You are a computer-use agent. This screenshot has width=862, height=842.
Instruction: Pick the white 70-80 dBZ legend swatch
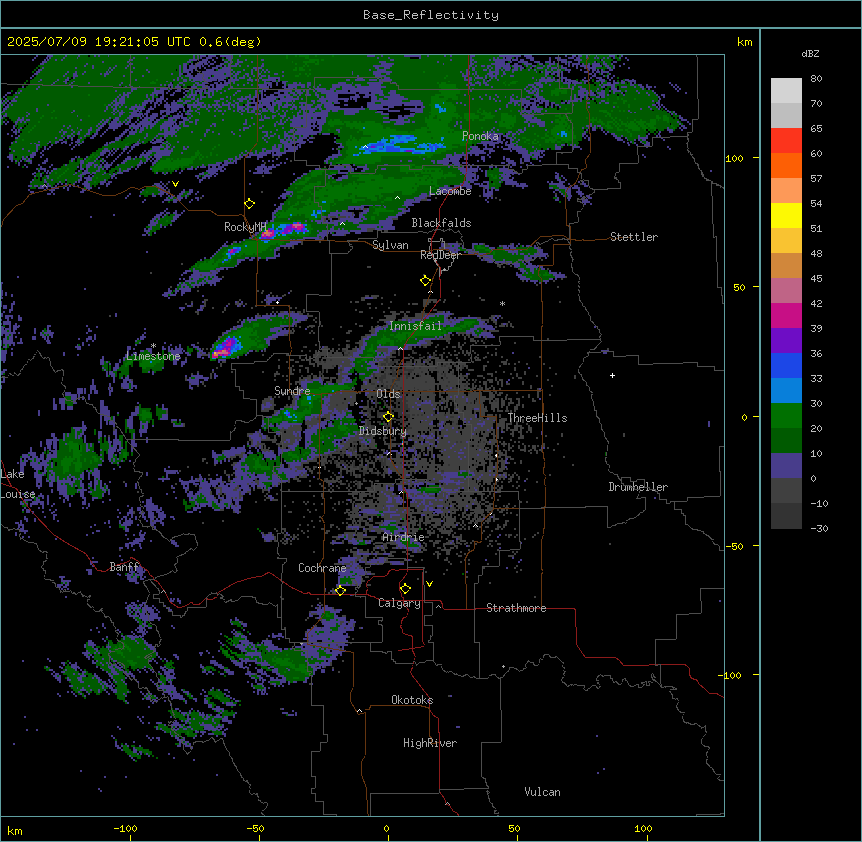[786, 91]
